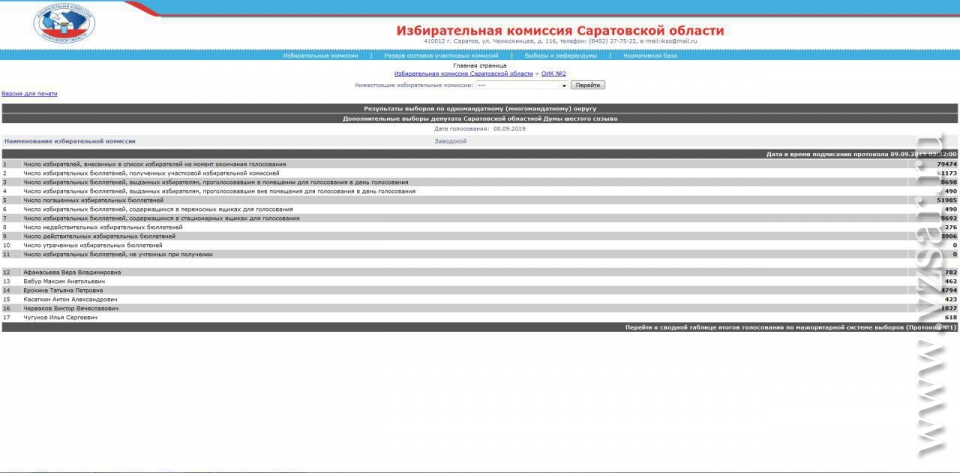Image resolution: width=960 pixels, height=473 pixels.
Task: Click the Saratov election commission logo
Action: pos(64,24)
